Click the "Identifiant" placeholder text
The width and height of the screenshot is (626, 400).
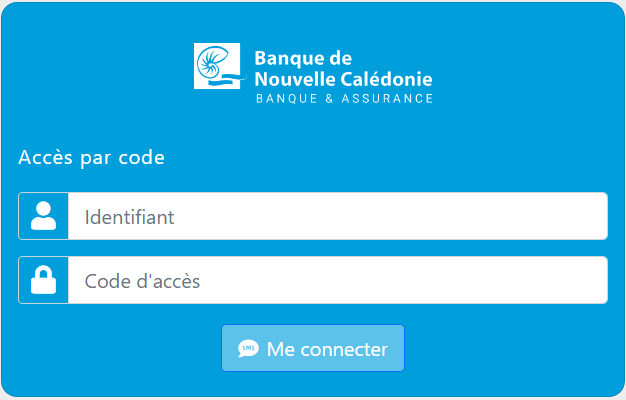(x=130, y=217)
